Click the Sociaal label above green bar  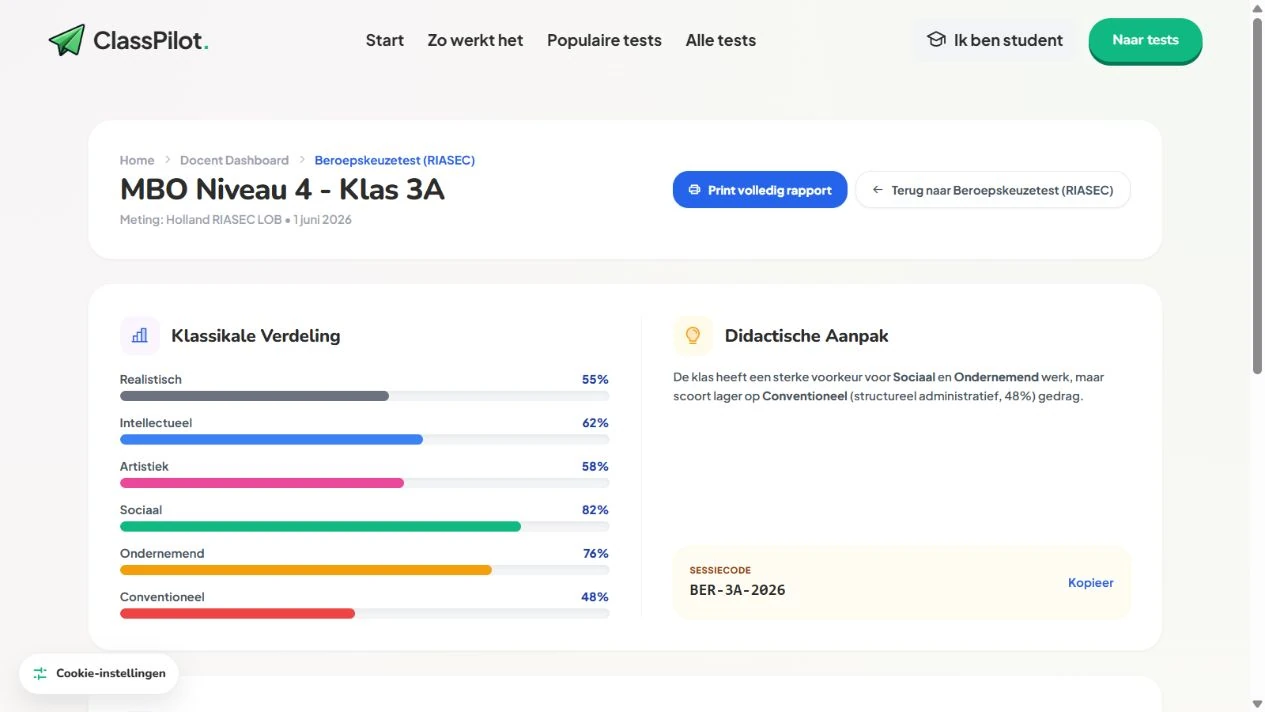pyautogui.click(x=141, y=510)
